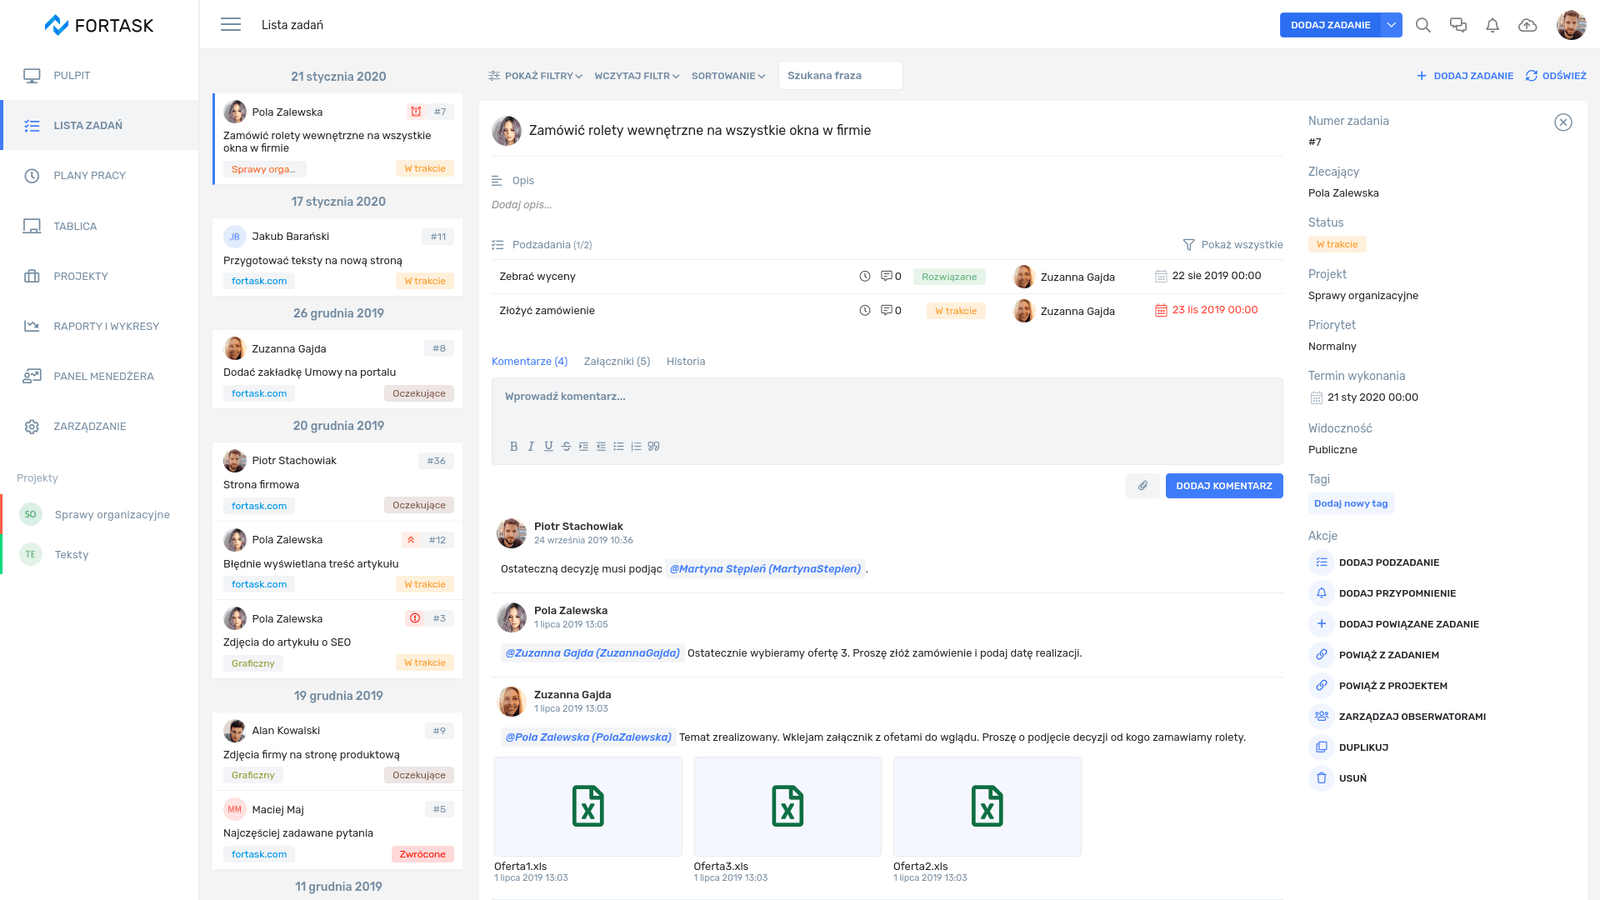This screenshot has height=900, width=1600.
Task: Click the Odśwież refresh link
Action: (1556, 76)
